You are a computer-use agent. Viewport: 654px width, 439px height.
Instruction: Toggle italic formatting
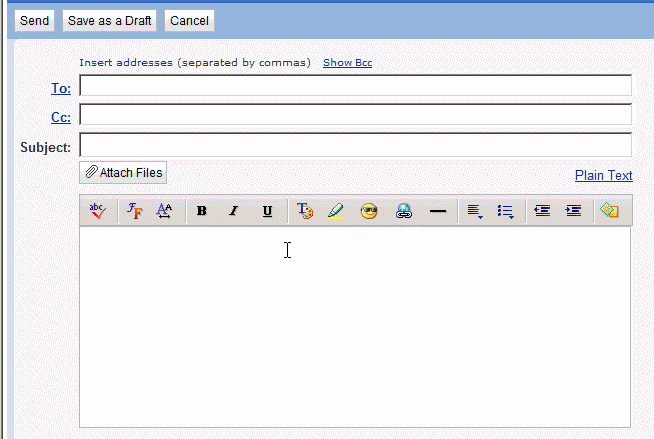click(234, 211)
